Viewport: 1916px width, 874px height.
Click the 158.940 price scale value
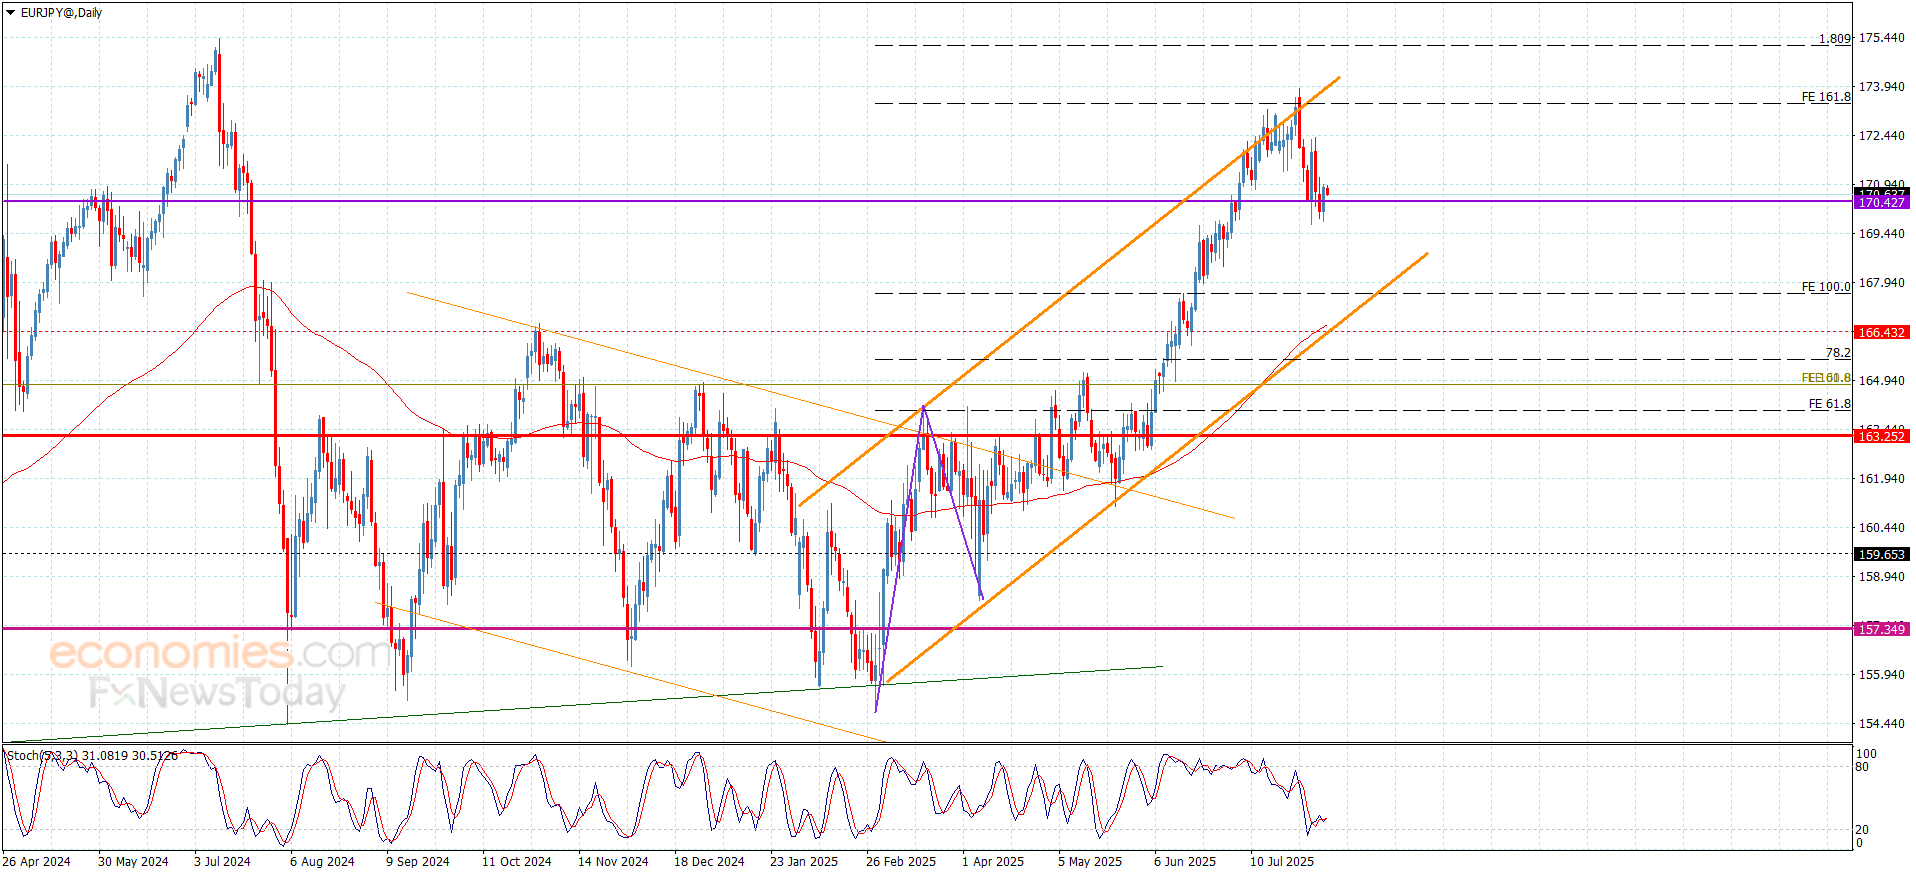click(1881, 577)
